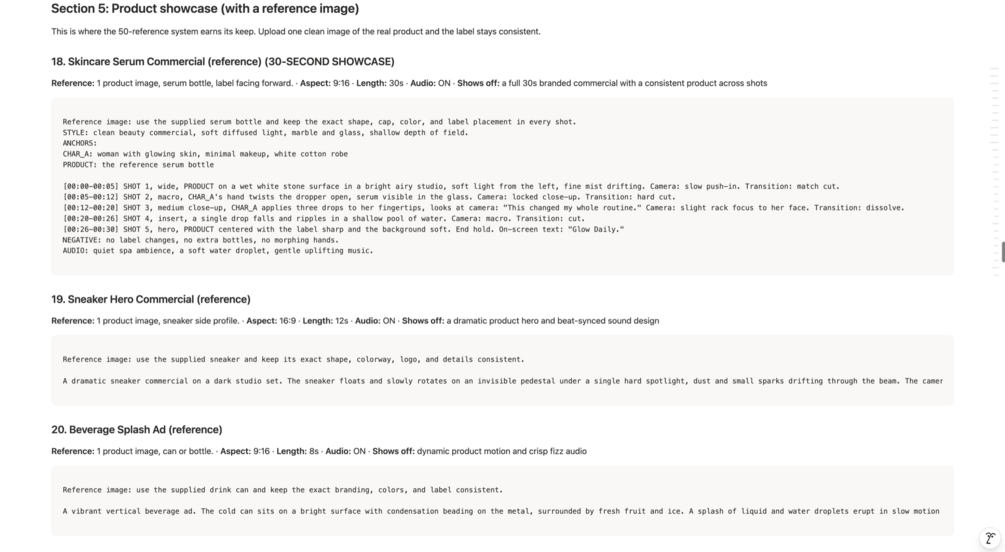The image size is (1005, 552).
Task: Jump to top entry in outline minimap
Action: 994,68
